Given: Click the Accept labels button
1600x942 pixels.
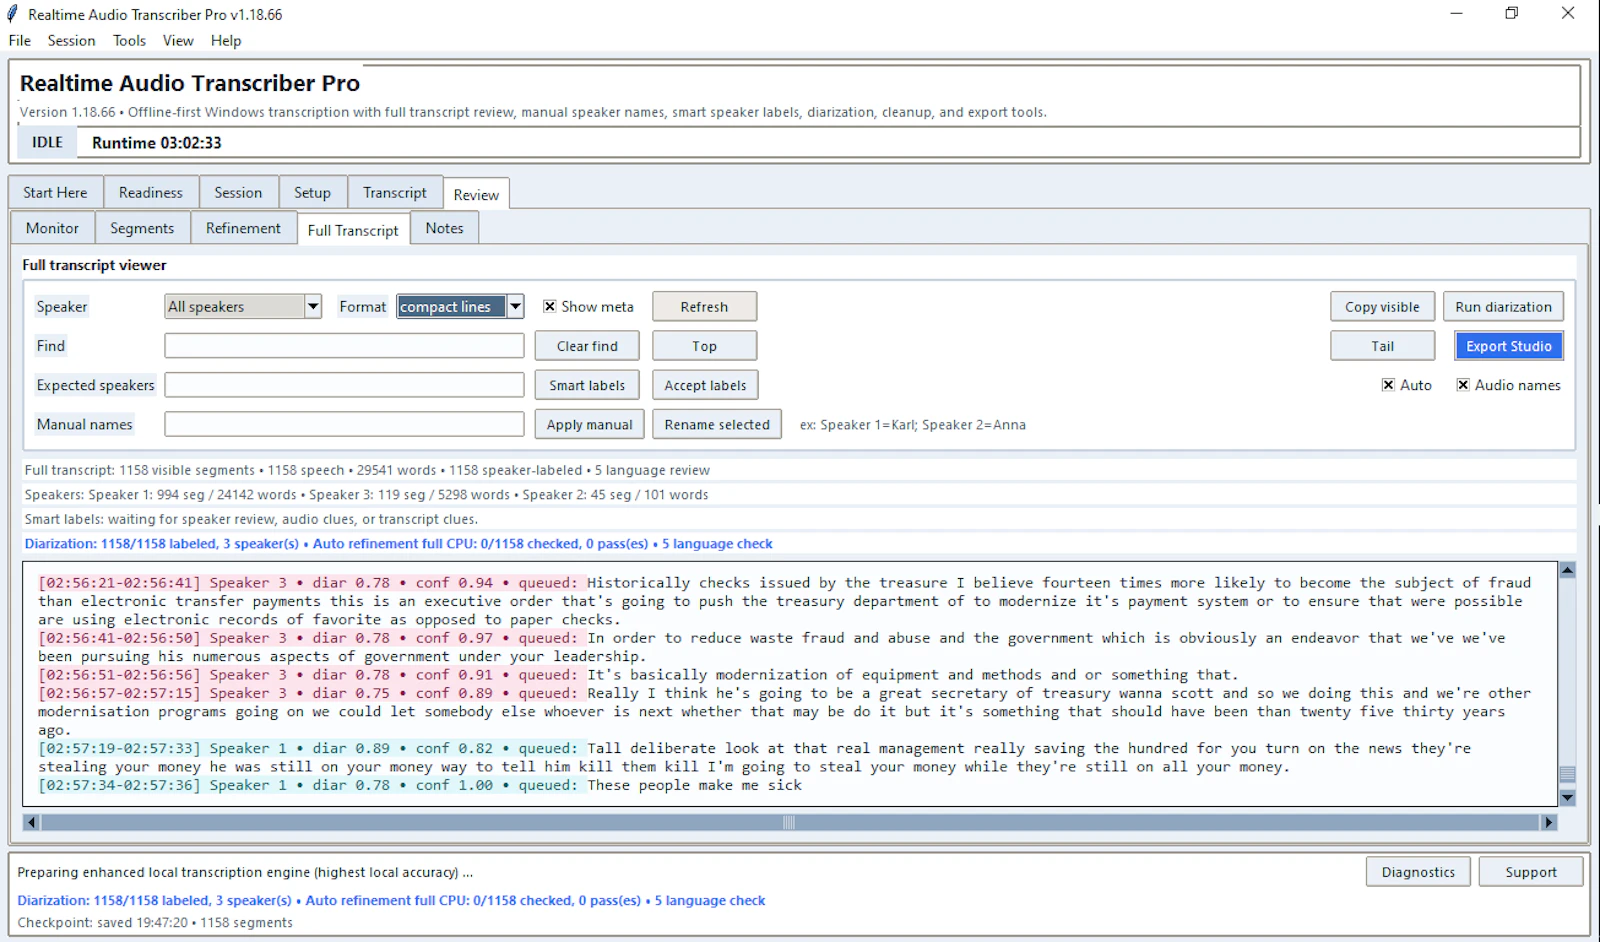Looking at the screenshot, I should point(705,385).
